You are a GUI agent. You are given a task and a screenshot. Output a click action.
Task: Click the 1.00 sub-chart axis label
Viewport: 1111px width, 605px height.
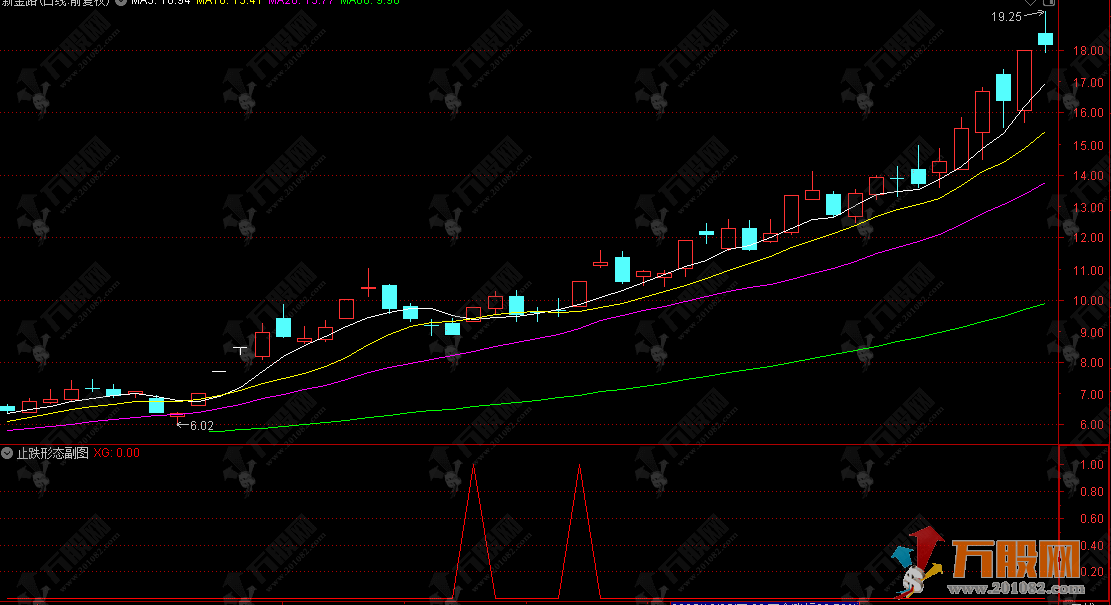tap(1091, 465)
